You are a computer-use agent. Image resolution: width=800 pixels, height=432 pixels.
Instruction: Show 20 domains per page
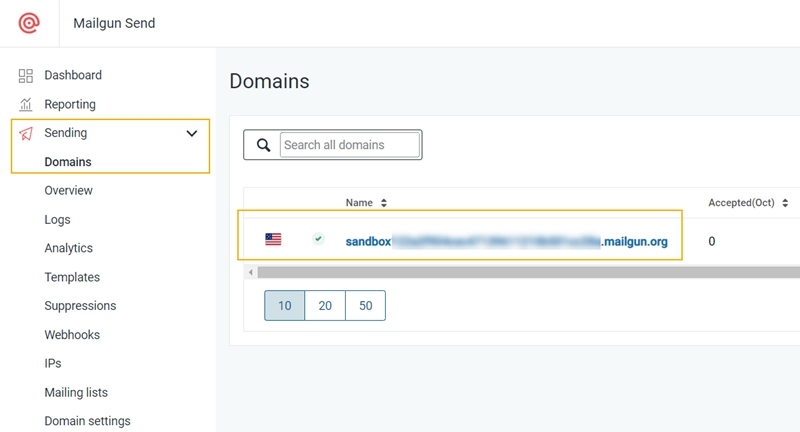(x=325, y=306)
